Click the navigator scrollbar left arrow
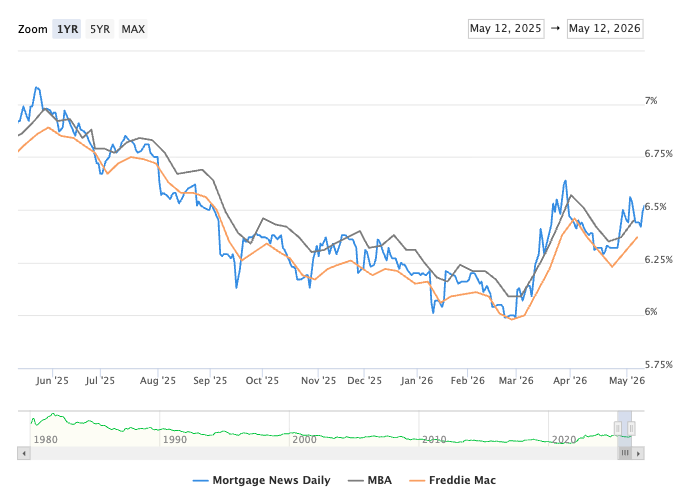 (24, 453)
